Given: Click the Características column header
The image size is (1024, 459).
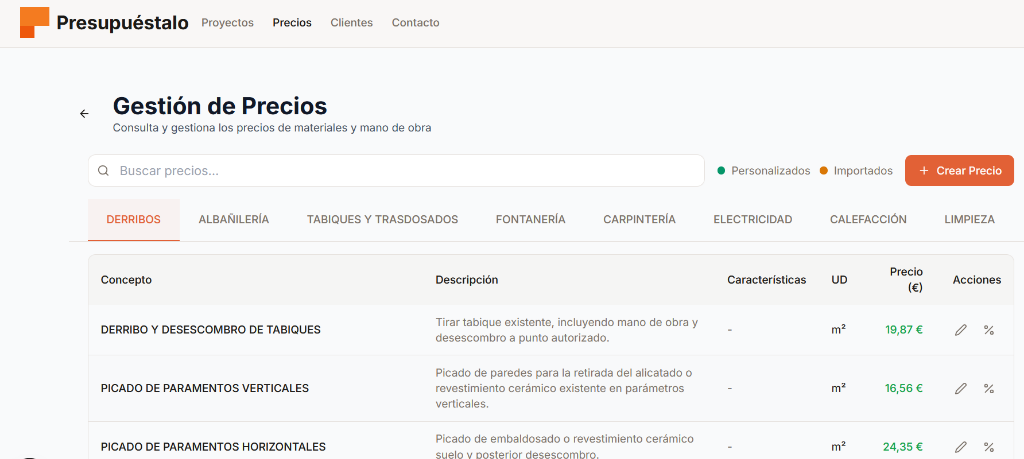Looking at the screenshot, I should click(x=767, y=279).
